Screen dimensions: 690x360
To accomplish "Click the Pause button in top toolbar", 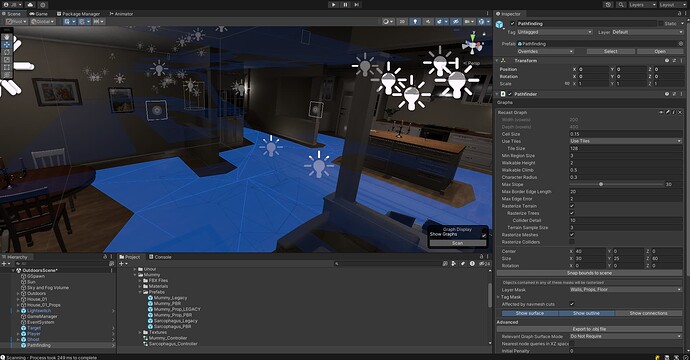I will [345, 4].
